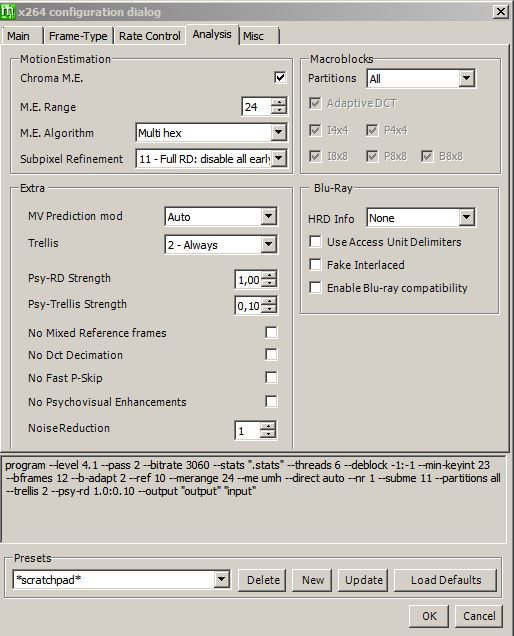514x636 pixels.
Task: Open the Frame-Type tab
Action: click(x=78, y=36)
